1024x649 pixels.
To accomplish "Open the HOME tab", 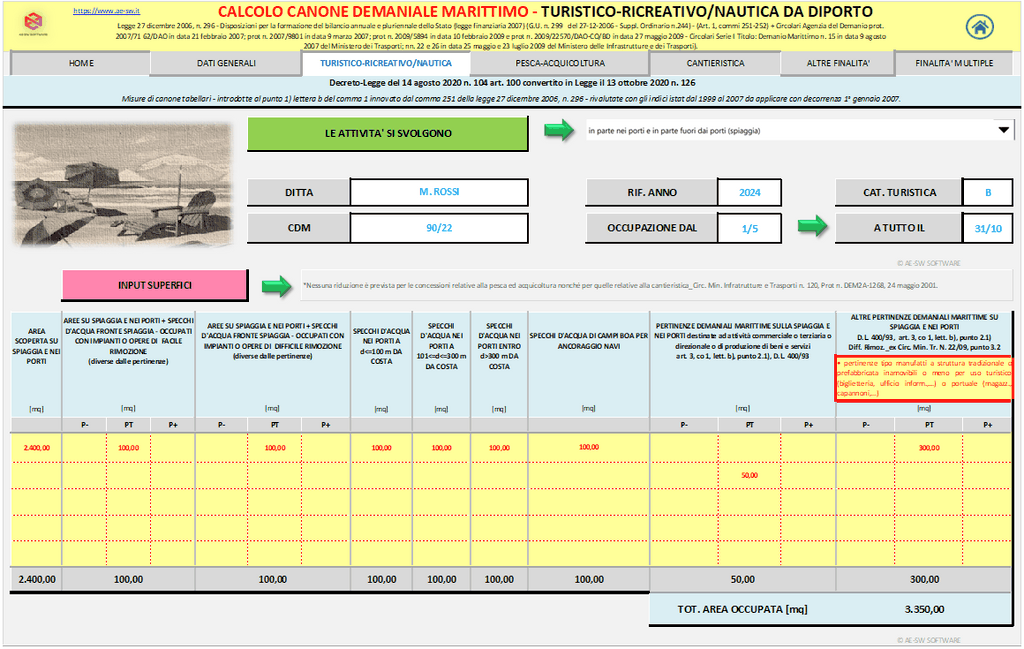I will point(81,63).
